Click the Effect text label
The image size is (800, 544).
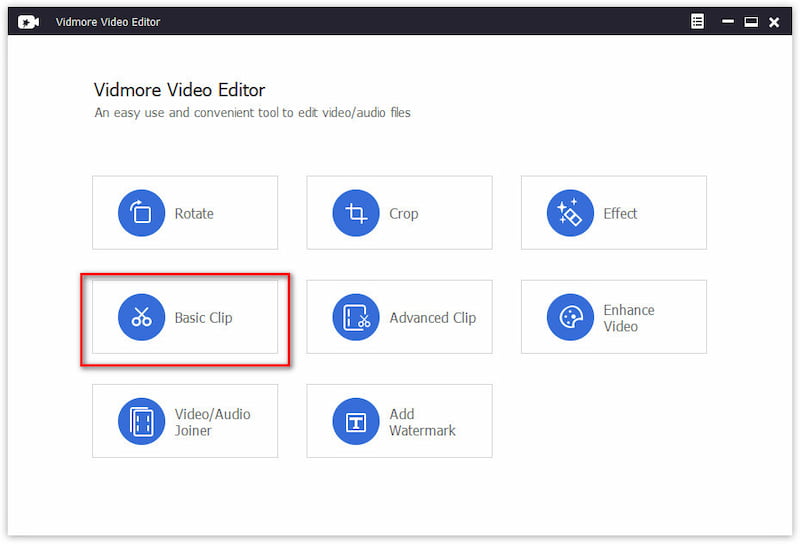[620, 213]
